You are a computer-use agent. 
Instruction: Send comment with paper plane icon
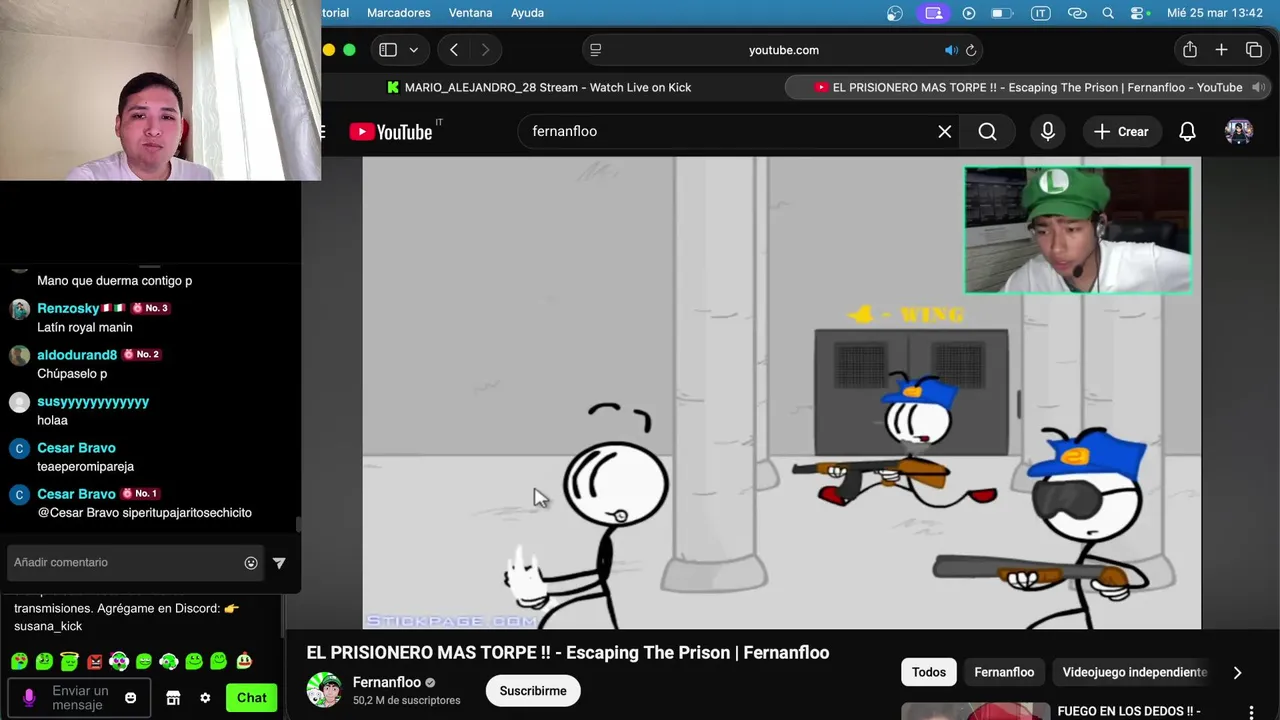pyautogui.click(x=279, y=563)
